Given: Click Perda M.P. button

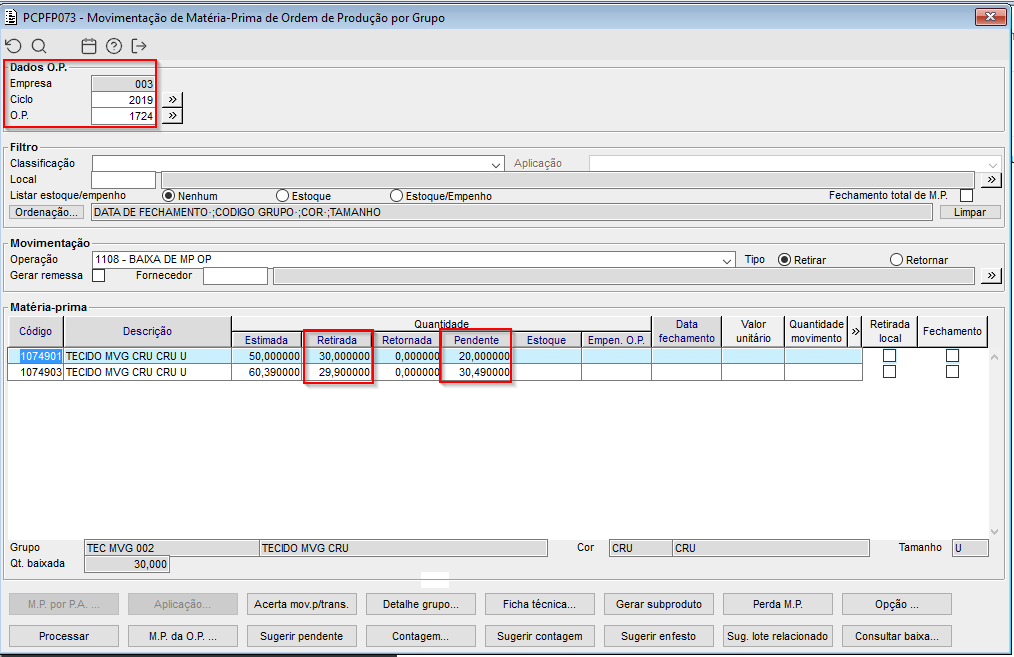Looking at the screenshot, I should (778, 604).
